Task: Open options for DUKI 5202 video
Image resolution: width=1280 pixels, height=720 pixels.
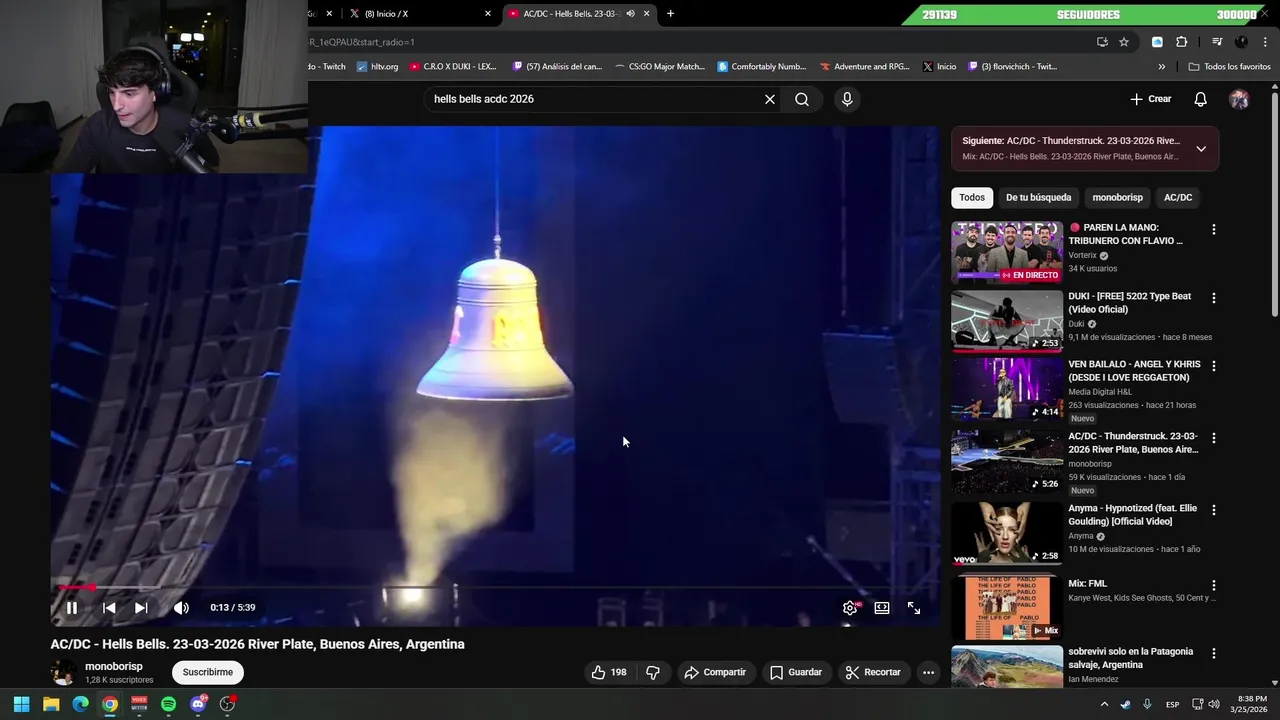Action: (1214, 298)
